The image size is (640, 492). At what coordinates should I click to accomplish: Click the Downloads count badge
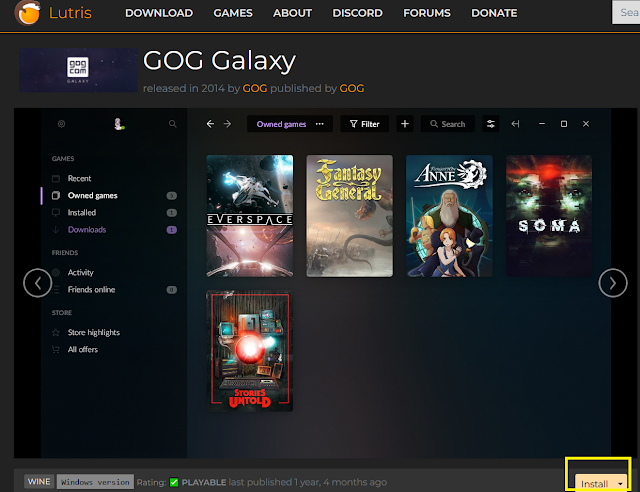click(171, 230)
